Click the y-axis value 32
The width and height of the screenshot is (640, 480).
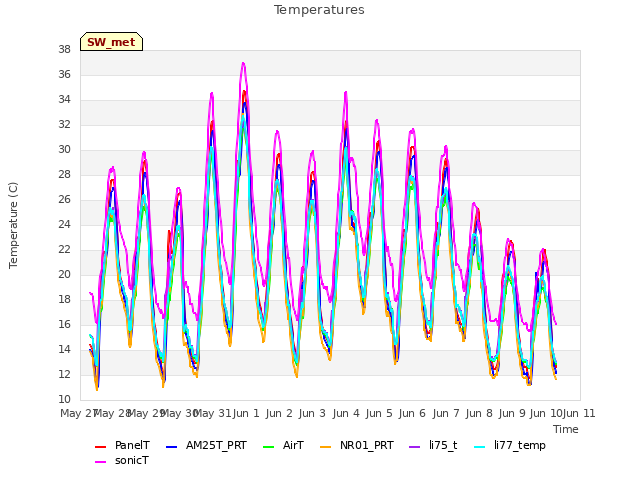pos(64,124)
